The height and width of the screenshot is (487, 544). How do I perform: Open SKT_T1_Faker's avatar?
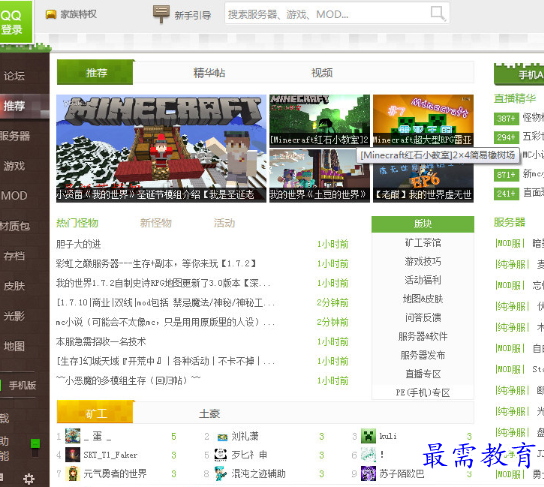click(x=73, y=455)
